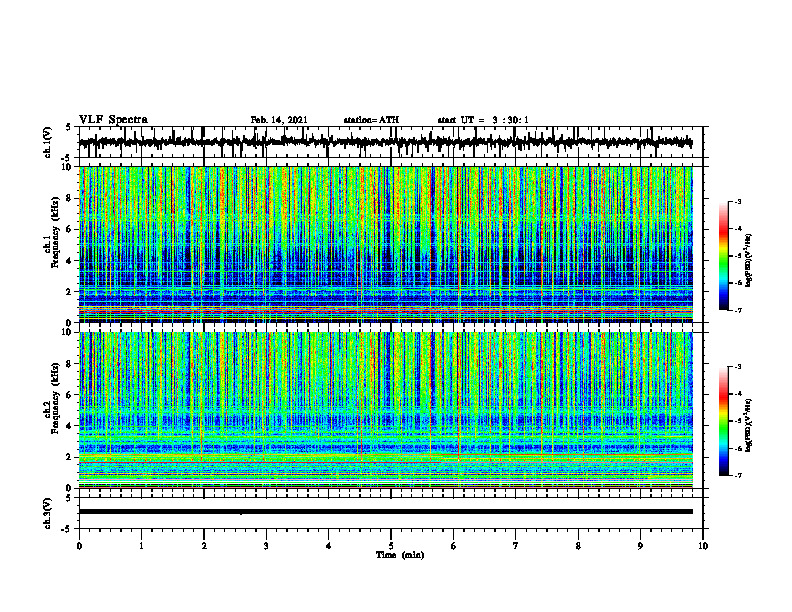This screenshot has width=792, height=612.
Task: Click the time axis tick label "8"
Action: pyautogui.click(x=578, y=546)
